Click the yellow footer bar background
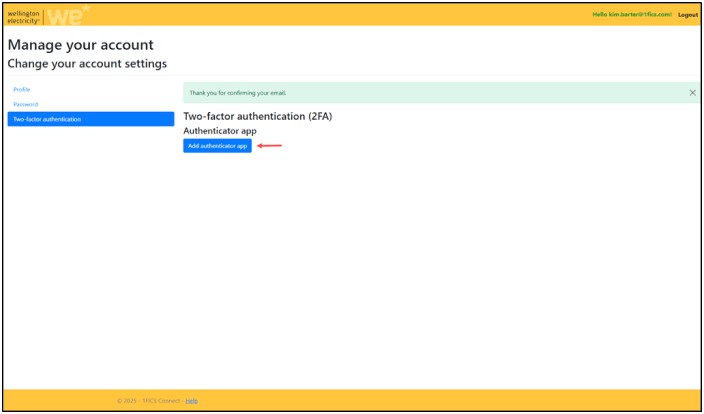 point(450,400)
